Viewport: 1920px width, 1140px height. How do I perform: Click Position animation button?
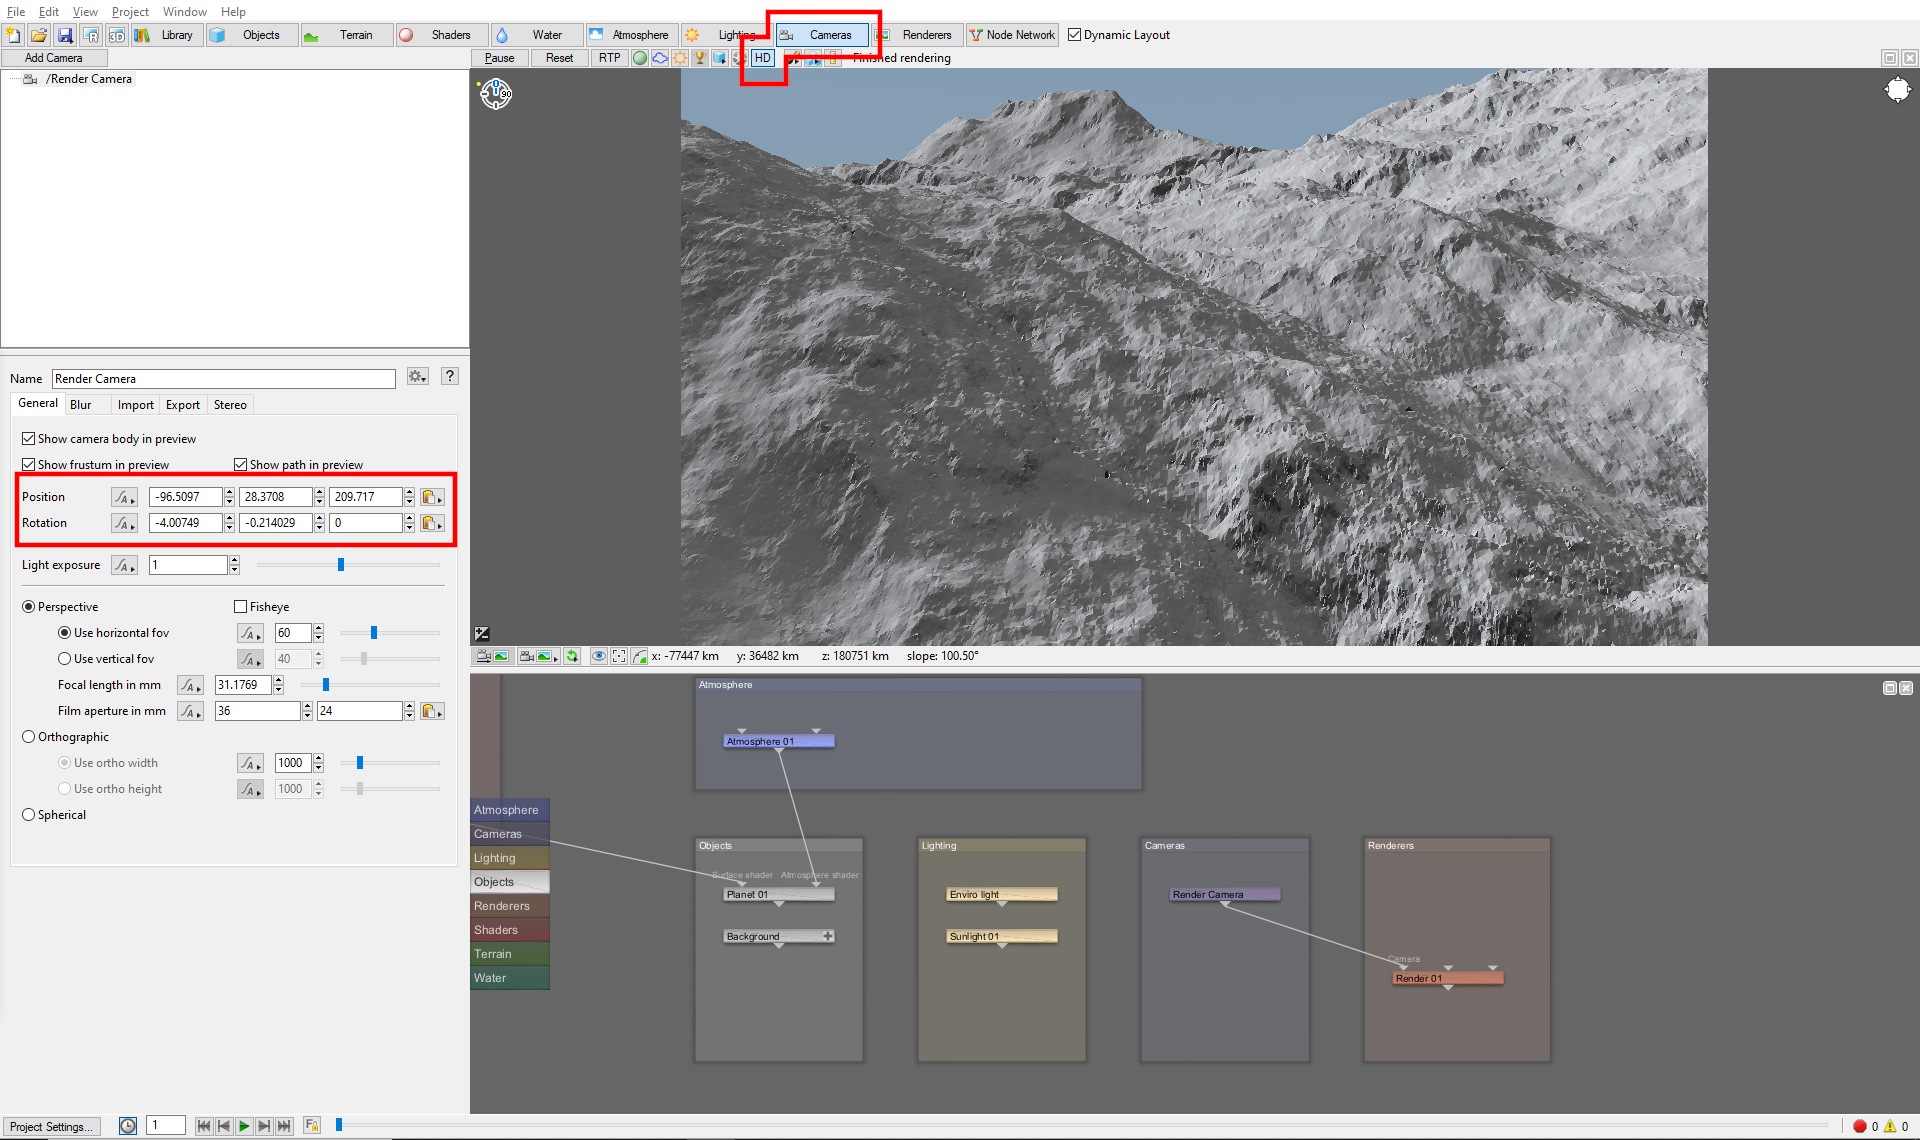tap(125, 497)
